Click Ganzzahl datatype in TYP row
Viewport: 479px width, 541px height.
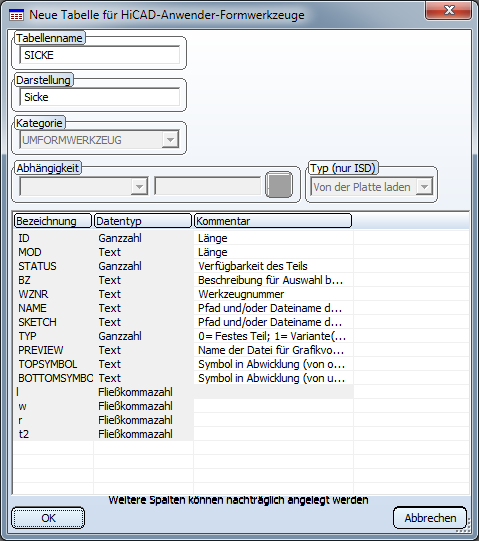pyautogui.click(x=120, y=336)
